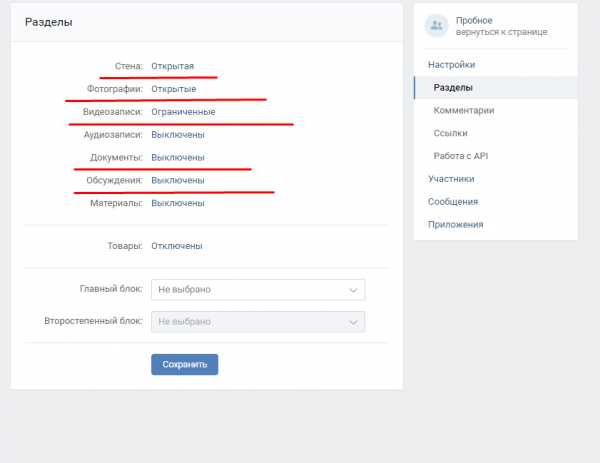Viewport: 600px width, 463px height.
Task: Open the Товары option Отключены
Action: (x=177, y=246)
